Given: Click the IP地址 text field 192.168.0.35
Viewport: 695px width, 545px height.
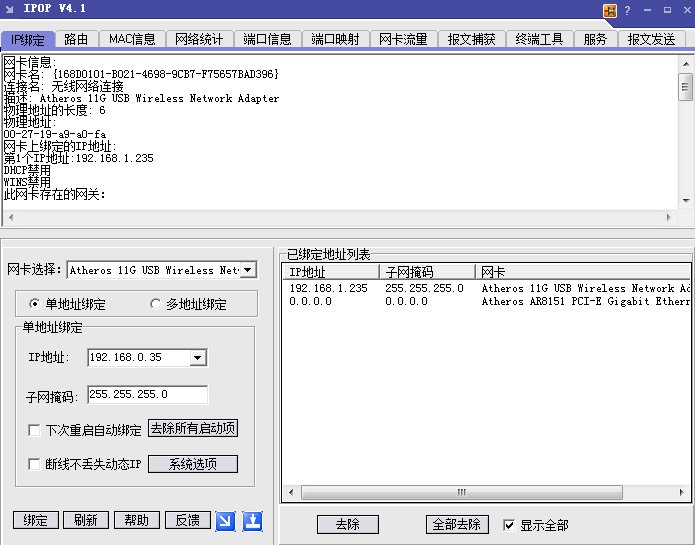Looking at the screenshot, I should 139,358.
